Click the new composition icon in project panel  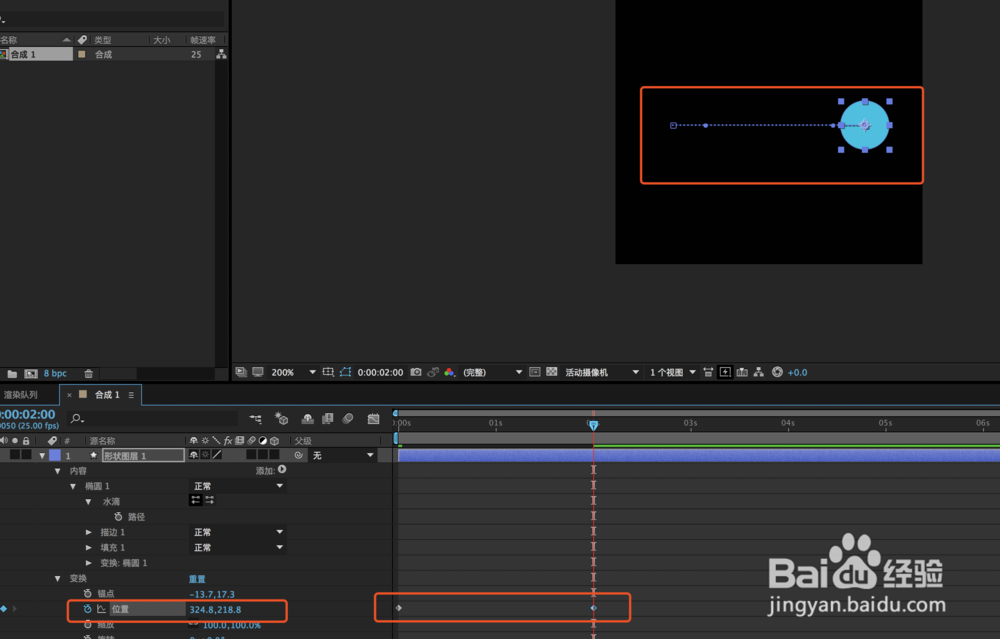(x=31, y=374)
